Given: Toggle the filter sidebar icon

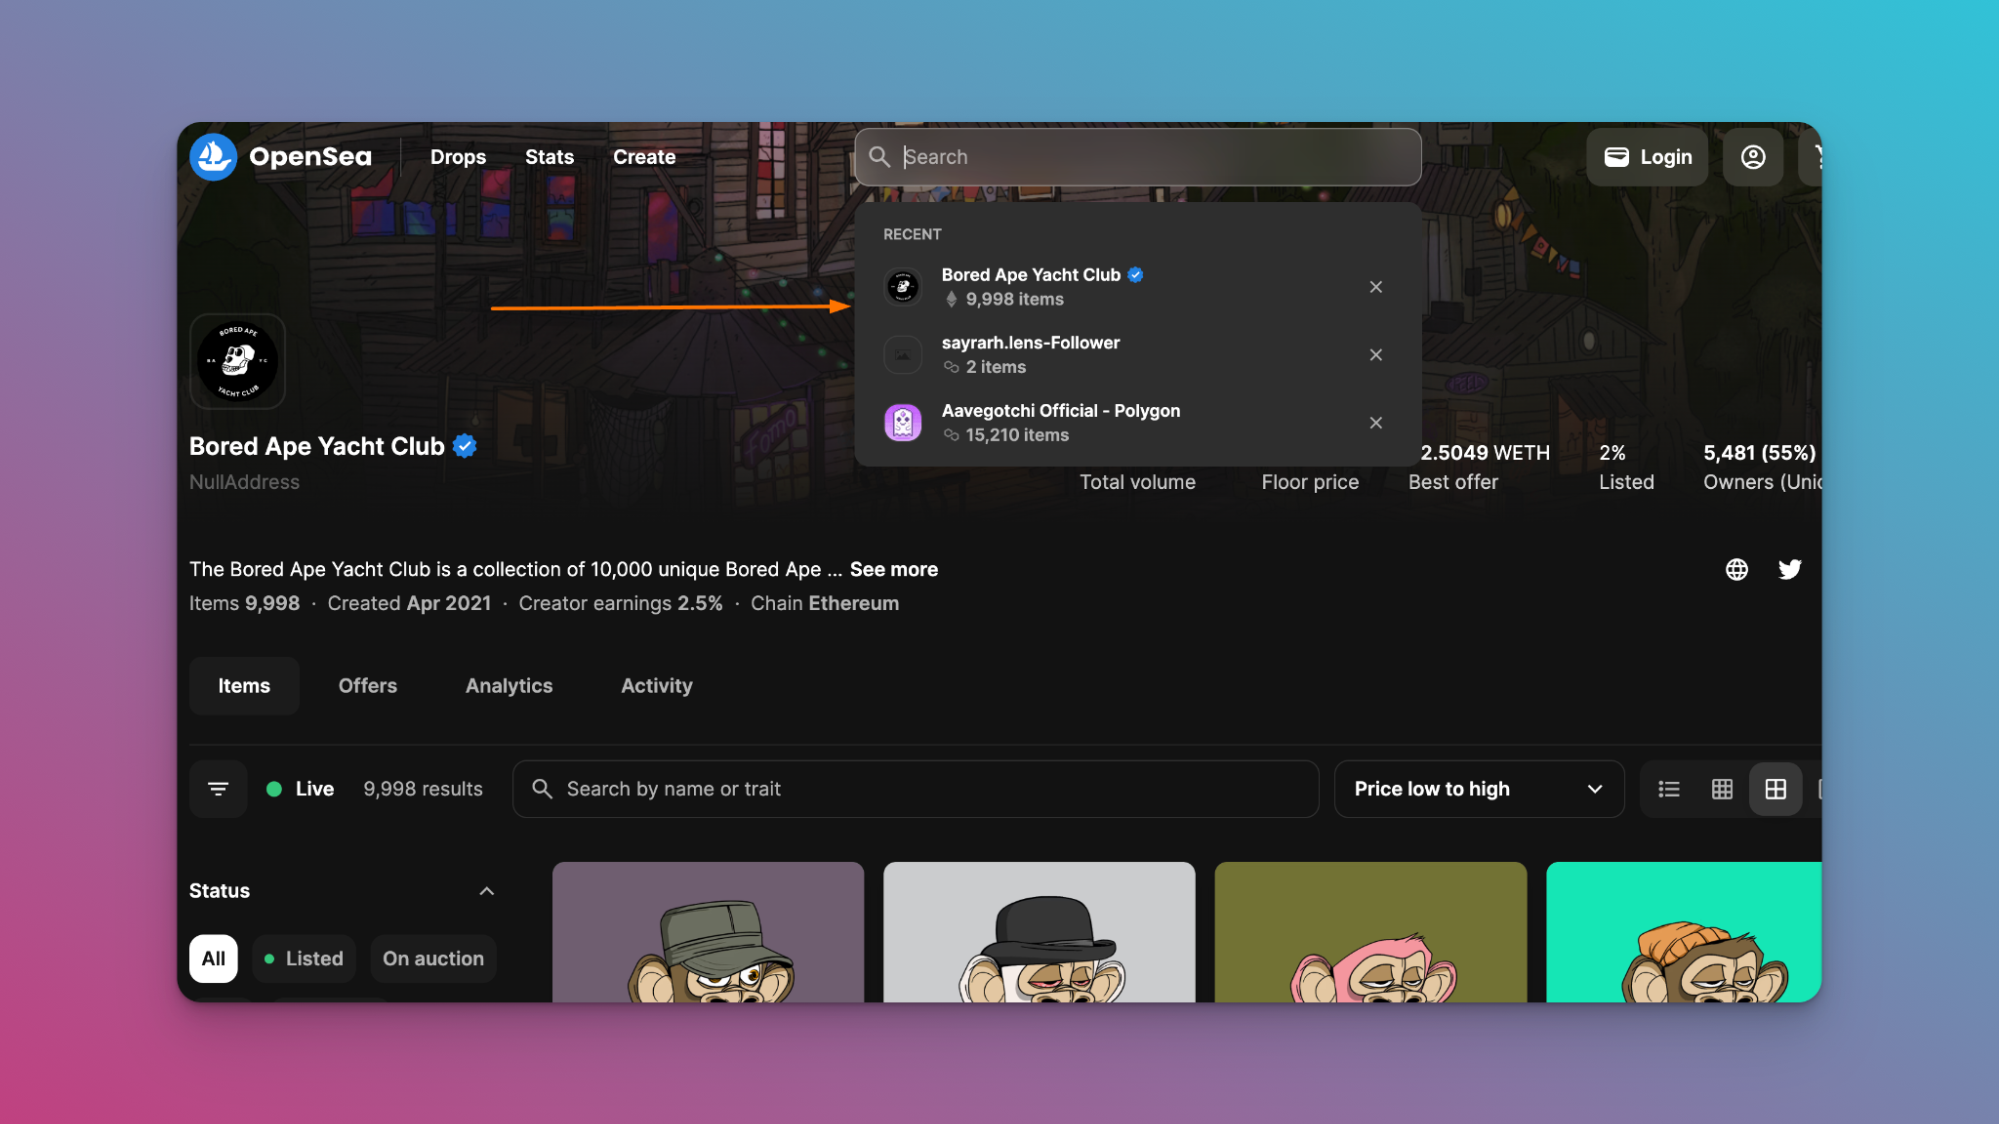Looking at the screenshot, I should (218, 789).
